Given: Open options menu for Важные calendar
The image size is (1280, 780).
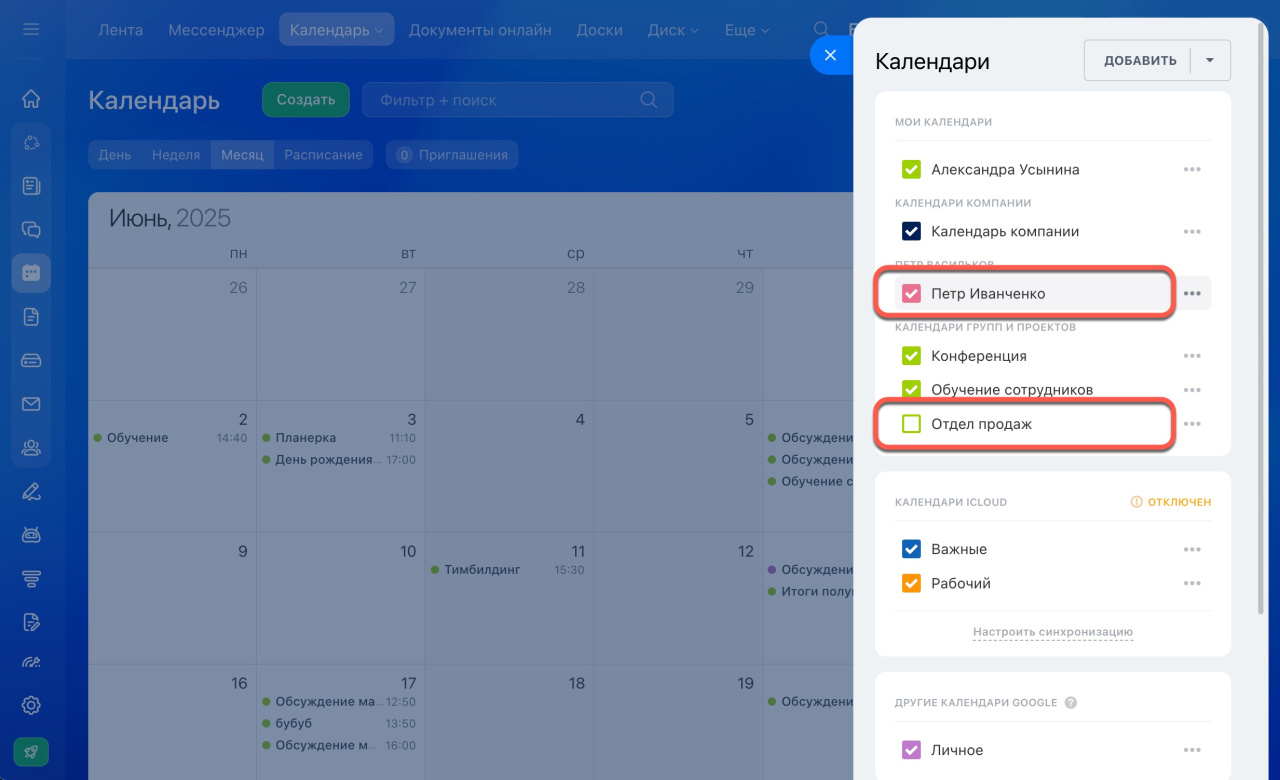Looking at the screenshot, I should click(1192, 550).
